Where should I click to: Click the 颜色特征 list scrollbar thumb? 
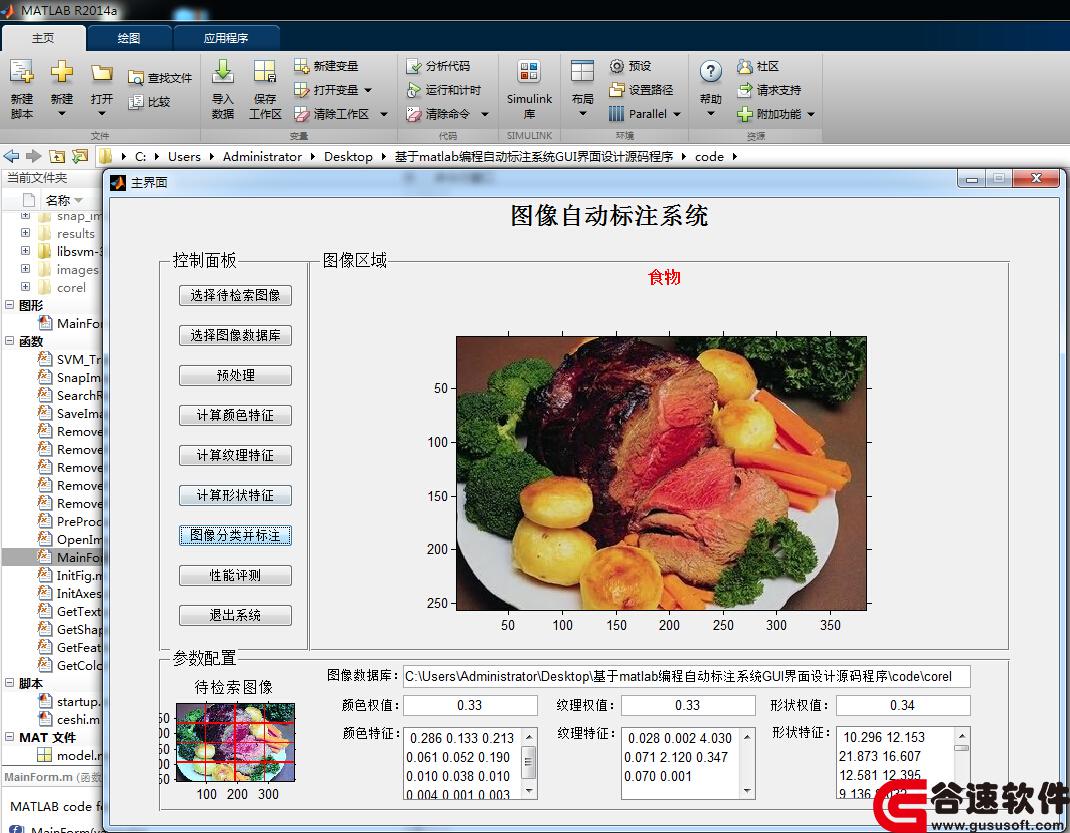tap(529, 762)
